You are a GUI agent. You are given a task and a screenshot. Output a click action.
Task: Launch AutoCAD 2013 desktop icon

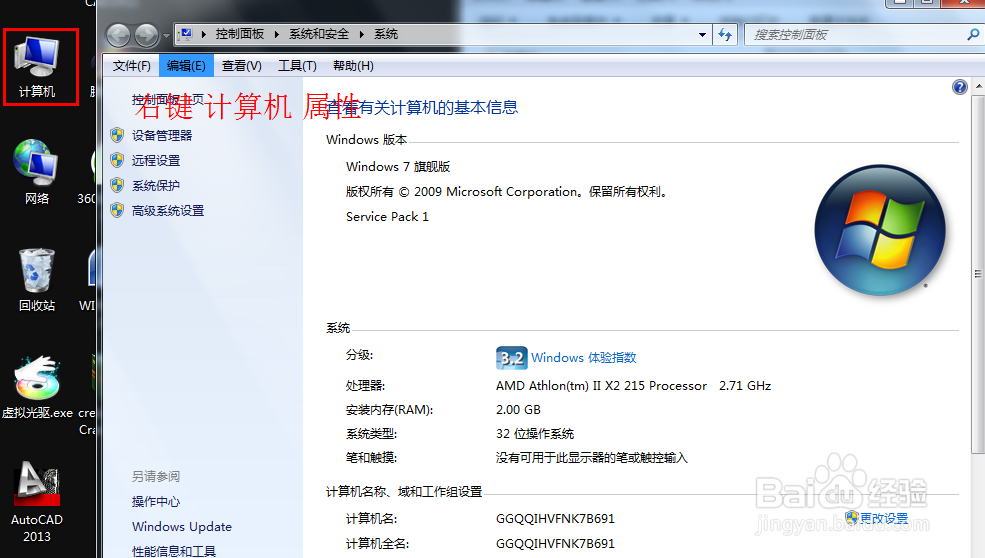point(37,502)
